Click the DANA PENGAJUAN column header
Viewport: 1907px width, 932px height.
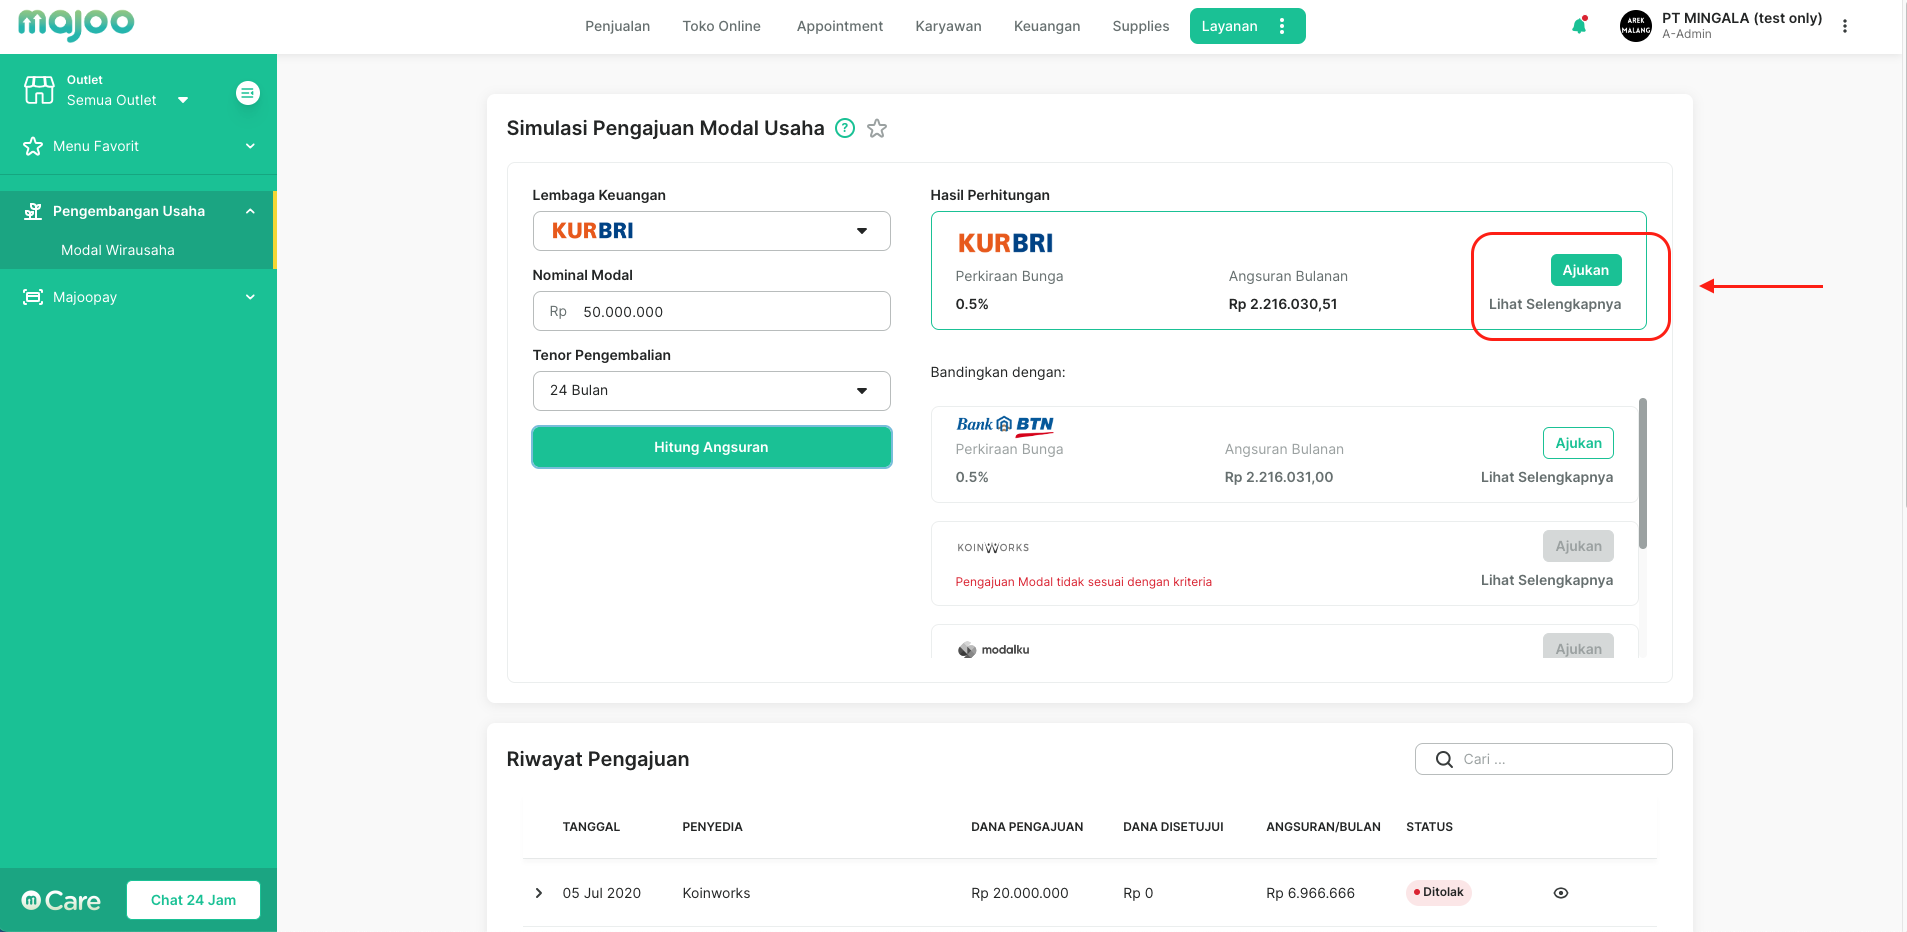coord(1027,827)
